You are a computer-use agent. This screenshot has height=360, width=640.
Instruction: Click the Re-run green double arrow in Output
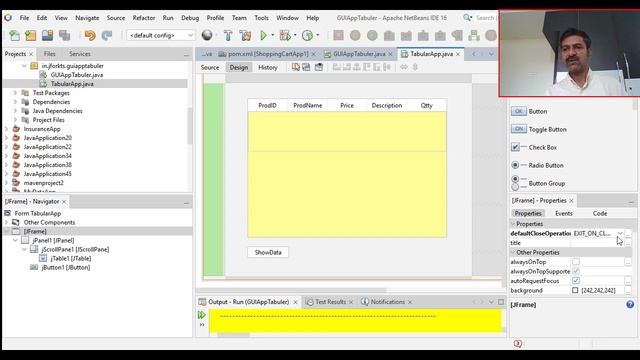click(202, 315)
